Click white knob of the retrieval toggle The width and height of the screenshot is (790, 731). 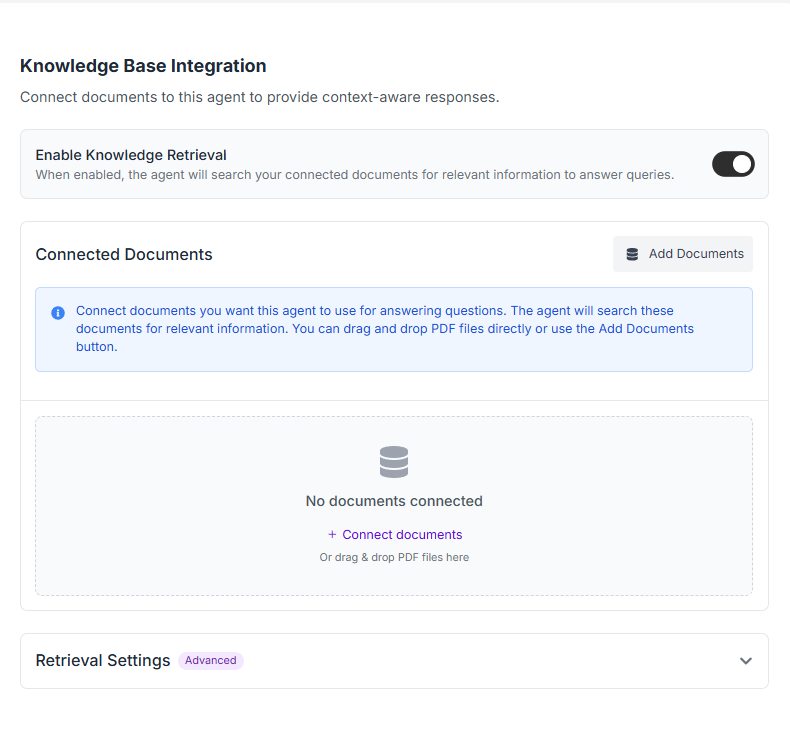[x=742, y=164]
